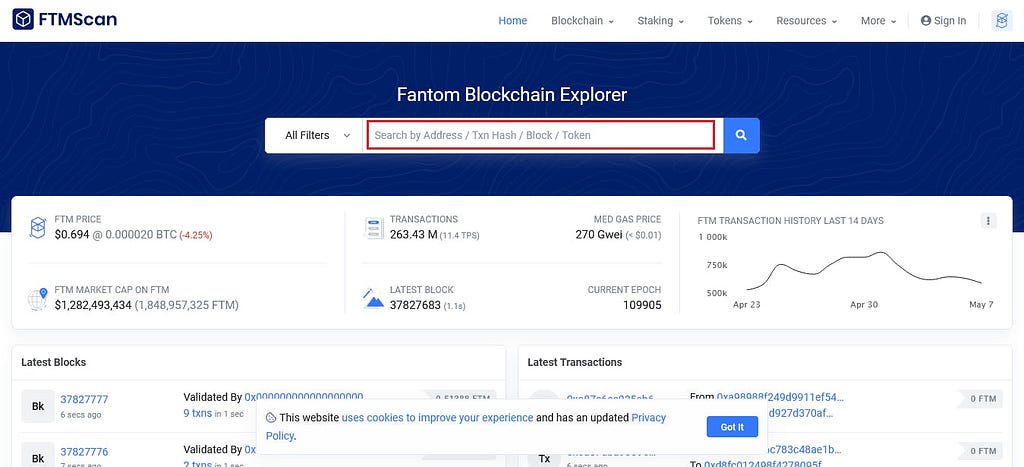Viewport: 1024px width, 467px height.
Task: Click the Sign In user icon
Action: 925,21
